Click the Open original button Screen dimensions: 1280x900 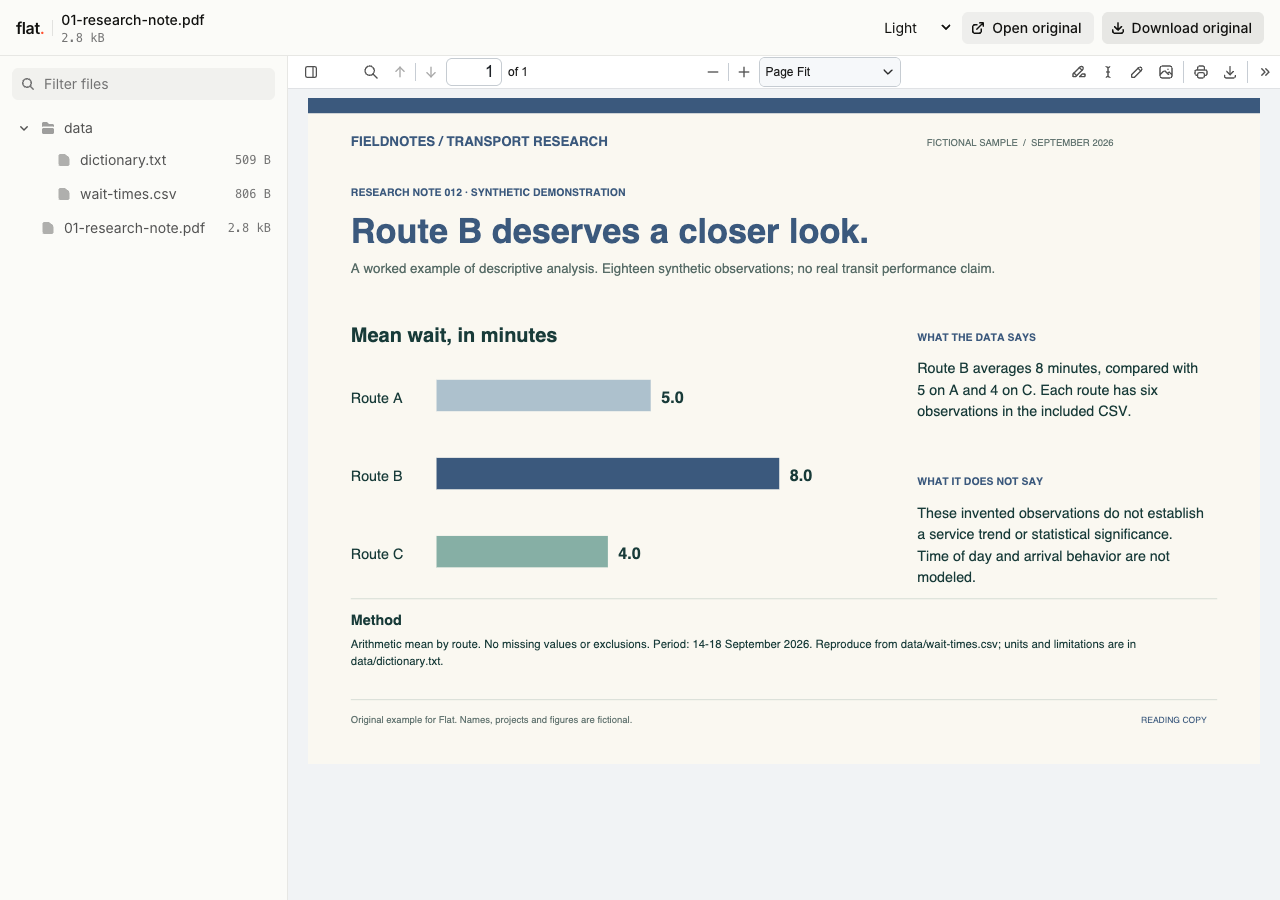1028,28
